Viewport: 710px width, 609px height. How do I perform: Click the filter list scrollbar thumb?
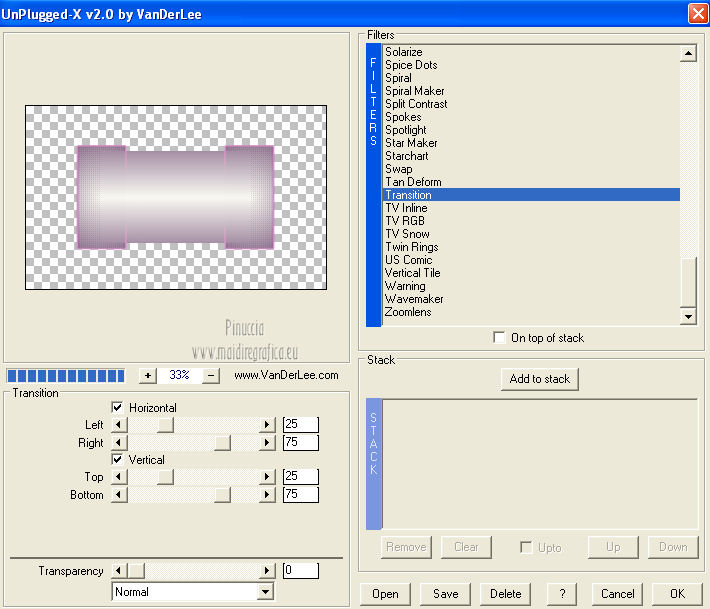click(x=688, y=283)
